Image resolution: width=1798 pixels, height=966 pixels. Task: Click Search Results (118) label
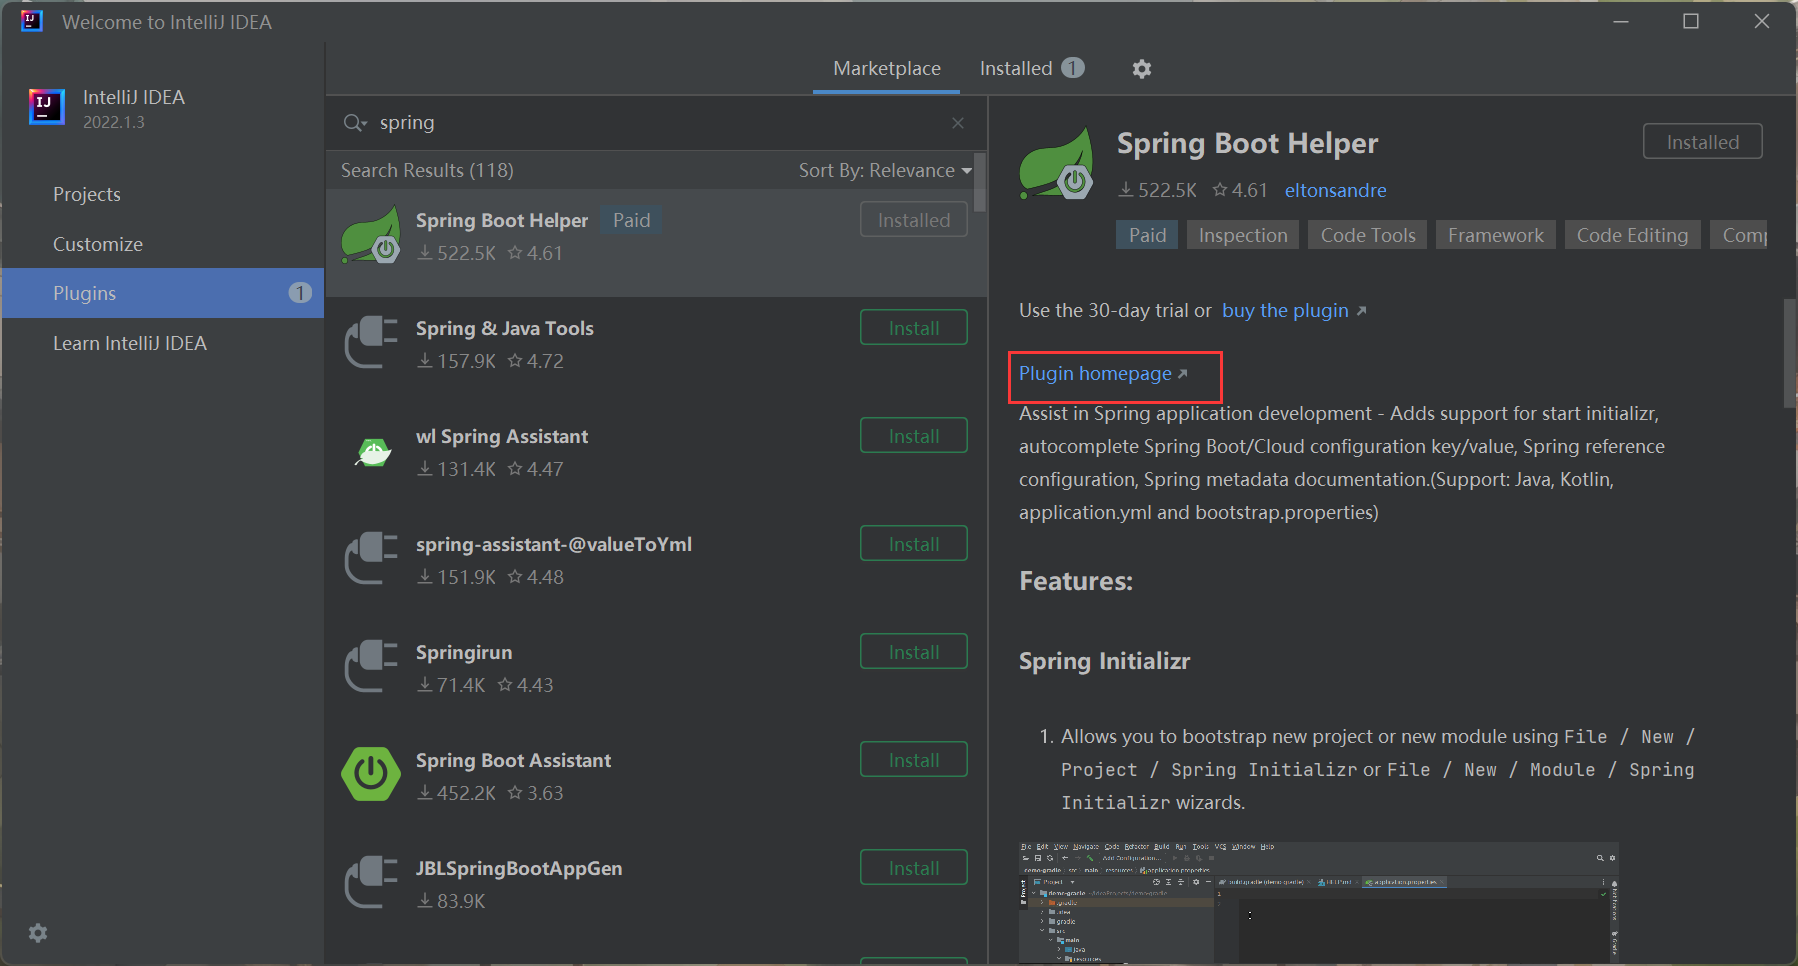427,170
